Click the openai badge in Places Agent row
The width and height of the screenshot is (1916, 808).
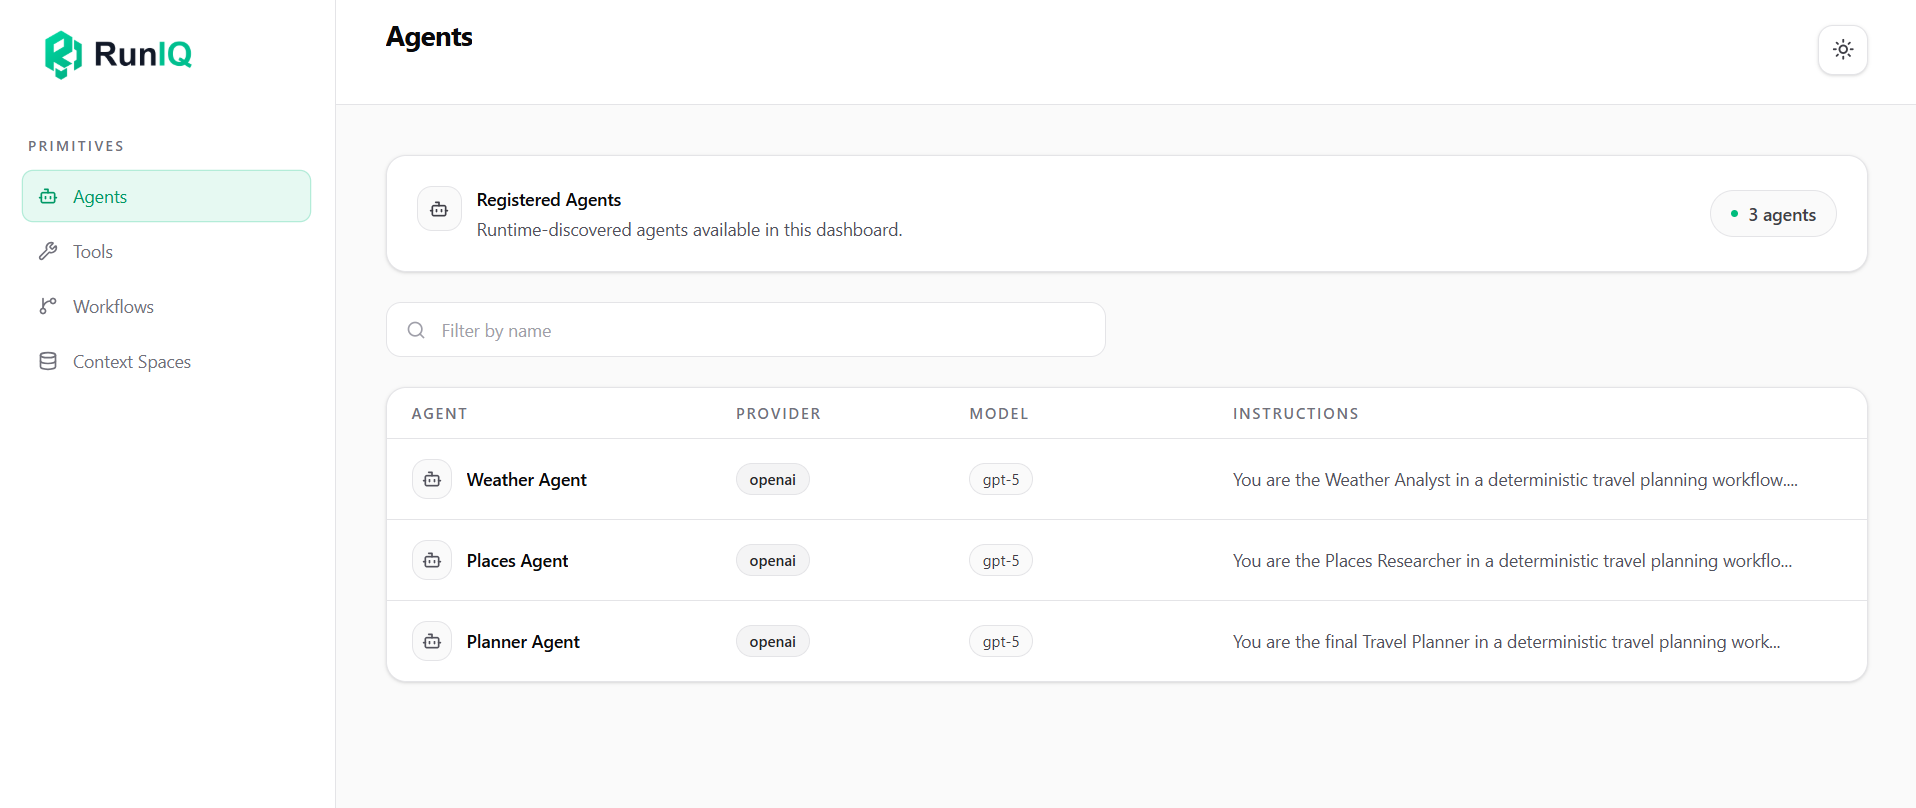click(x=772, y=560)
